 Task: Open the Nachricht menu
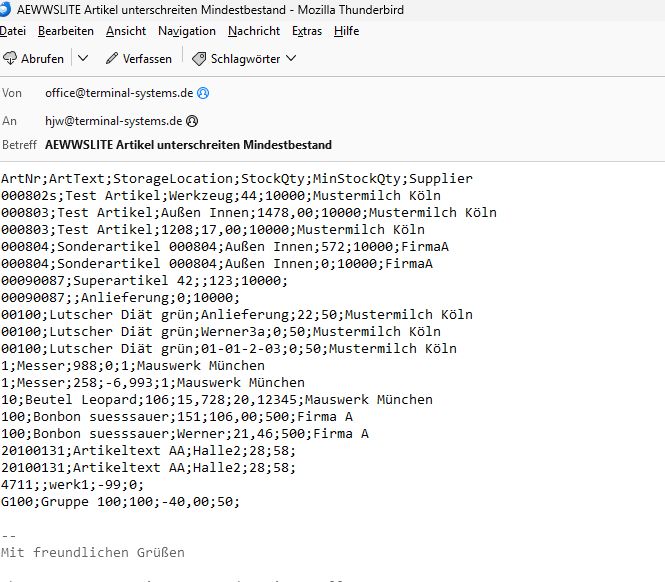tap(254, 31)
